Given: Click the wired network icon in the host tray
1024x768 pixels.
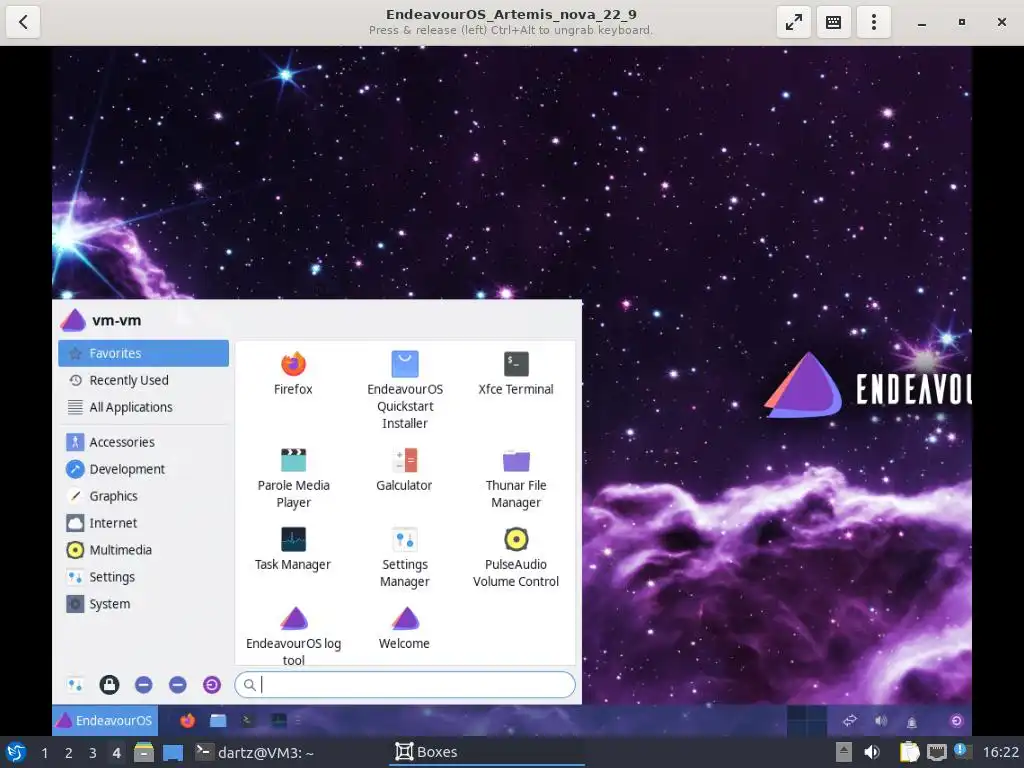Looking at the screenshot, I should click(x=936, y=752).
